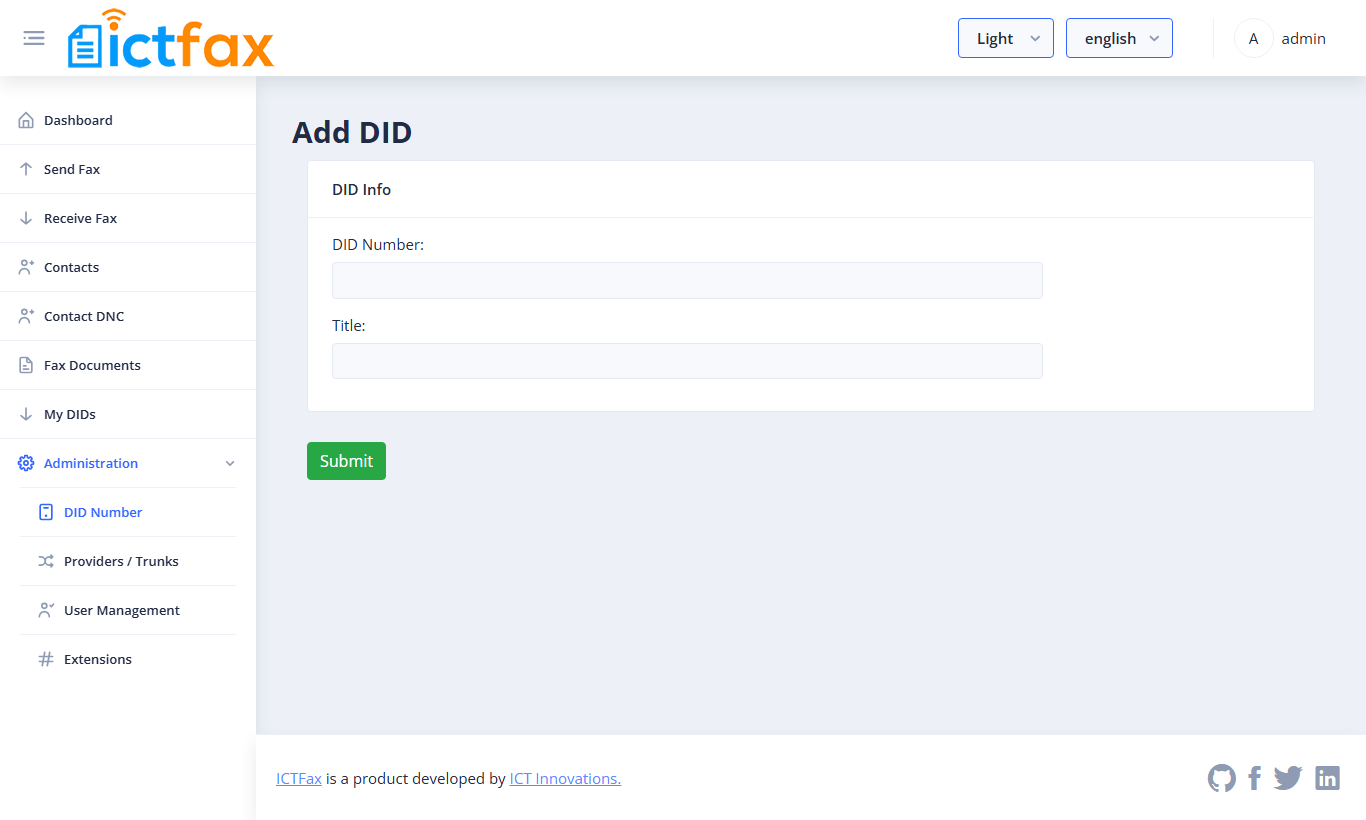Click the "DID Info" card heading

[x=361, y=189]
